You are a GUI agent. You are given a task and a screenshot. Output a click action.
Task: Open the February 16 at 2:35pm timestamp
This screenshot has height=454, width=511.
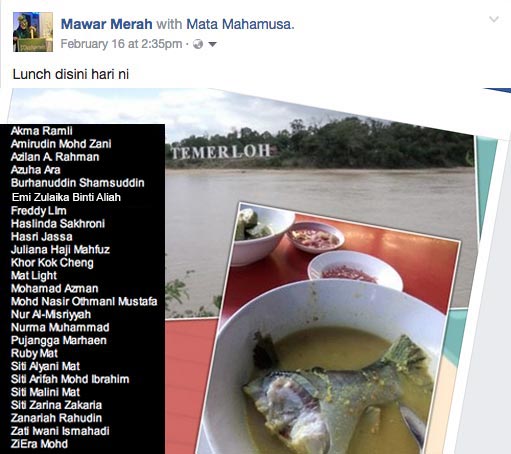pos(121,44)
